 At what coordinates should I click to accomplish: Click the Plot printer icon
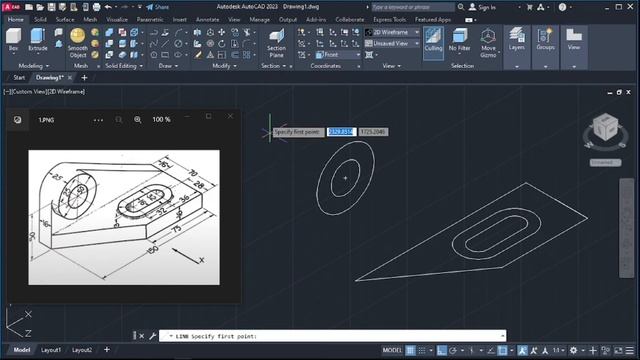coord(96,7)
